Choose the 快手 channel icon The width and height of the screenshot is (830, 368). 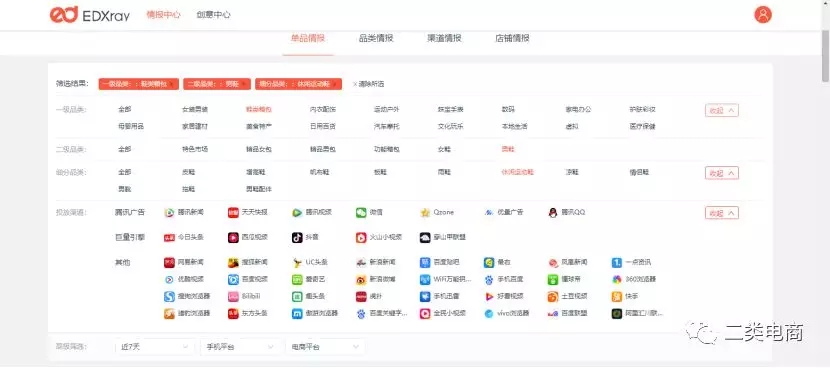[617, 297]
